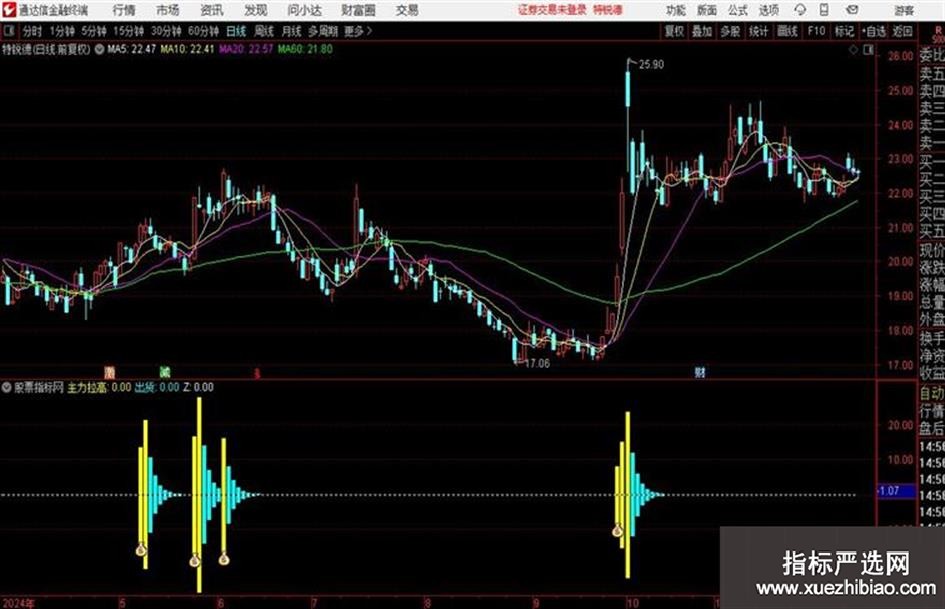Click the 标记 toolbar button
Image resolution: width=945 pixels, height=609 pixels.
844,31
